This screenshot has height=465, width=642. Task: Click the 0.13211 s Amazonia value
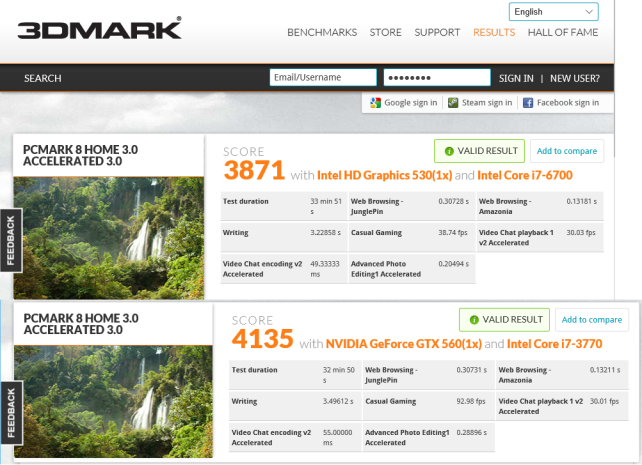pos(605,370)
